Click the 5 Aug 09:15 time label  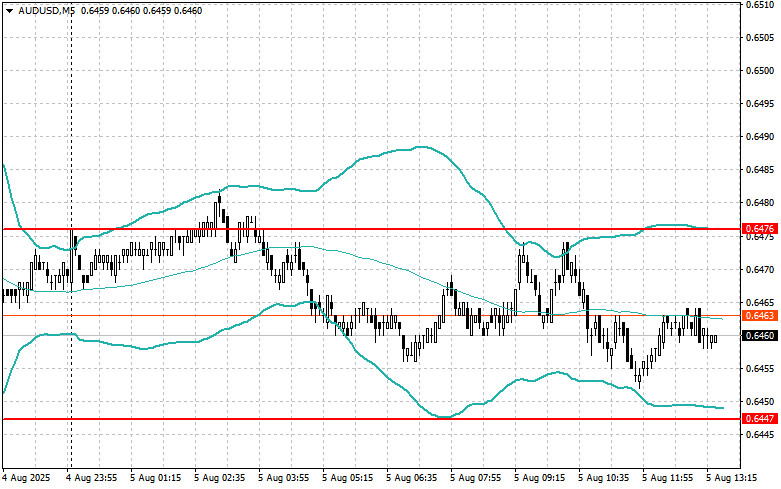click(539, 478)
